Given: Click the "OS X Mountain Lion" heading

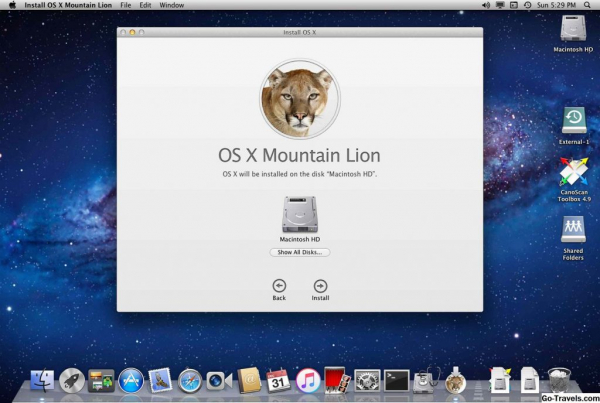Looking at the screenshot, I should [x=299, y=155].
